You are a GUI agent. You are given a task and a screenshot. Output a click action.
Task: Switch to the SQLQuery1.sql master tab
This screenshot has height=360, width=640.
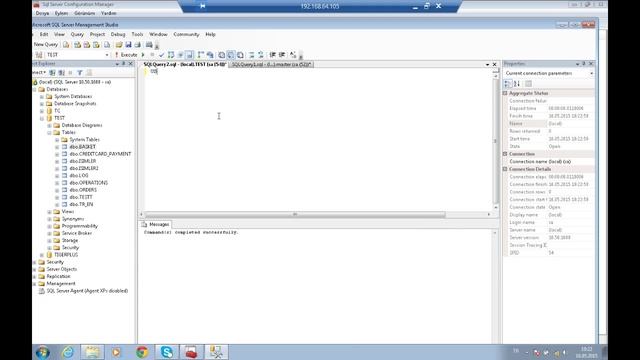pyautogui.click(x=271, y=64)
